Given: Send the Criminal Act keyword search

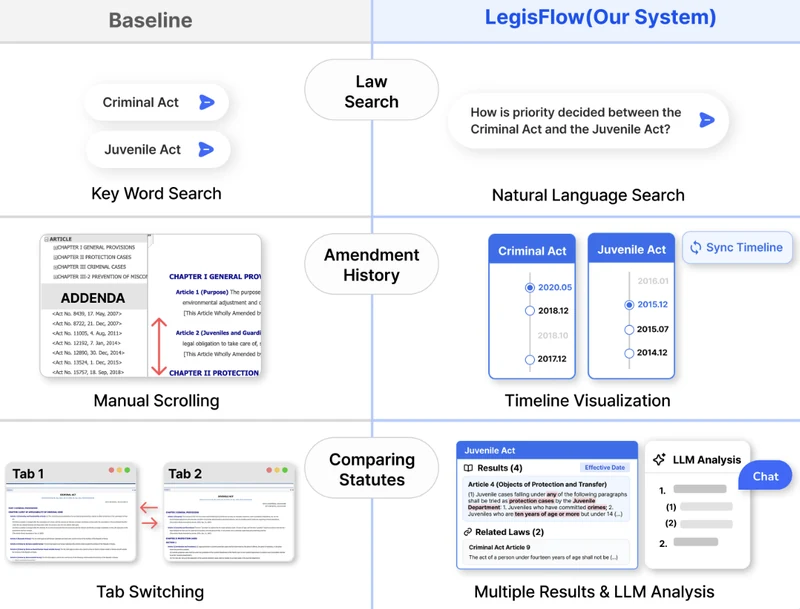Looking at the screenshot, I should pos(207,103).
